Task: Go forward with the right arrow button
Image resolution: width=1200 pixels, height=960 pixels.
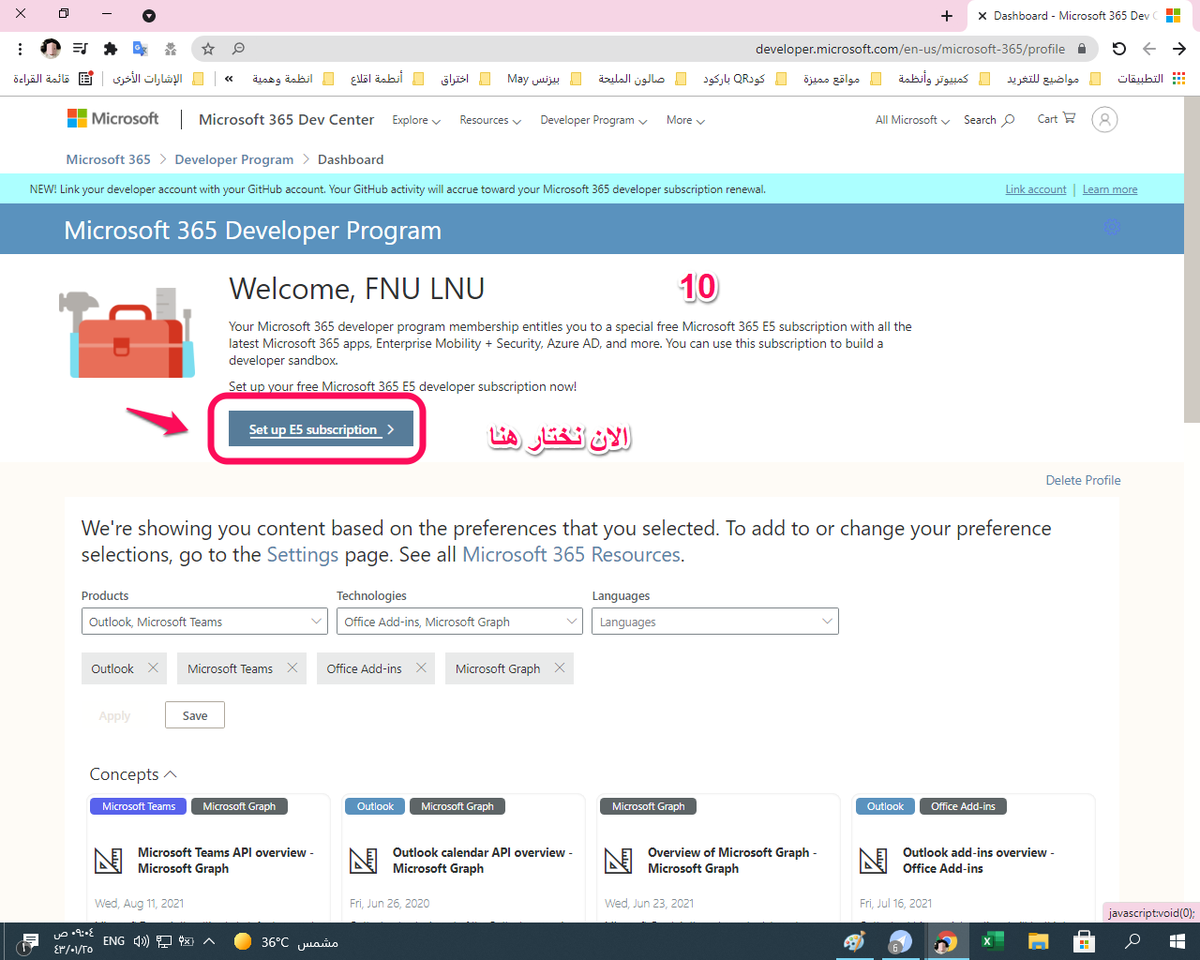Action: [x=1179, y=48]
